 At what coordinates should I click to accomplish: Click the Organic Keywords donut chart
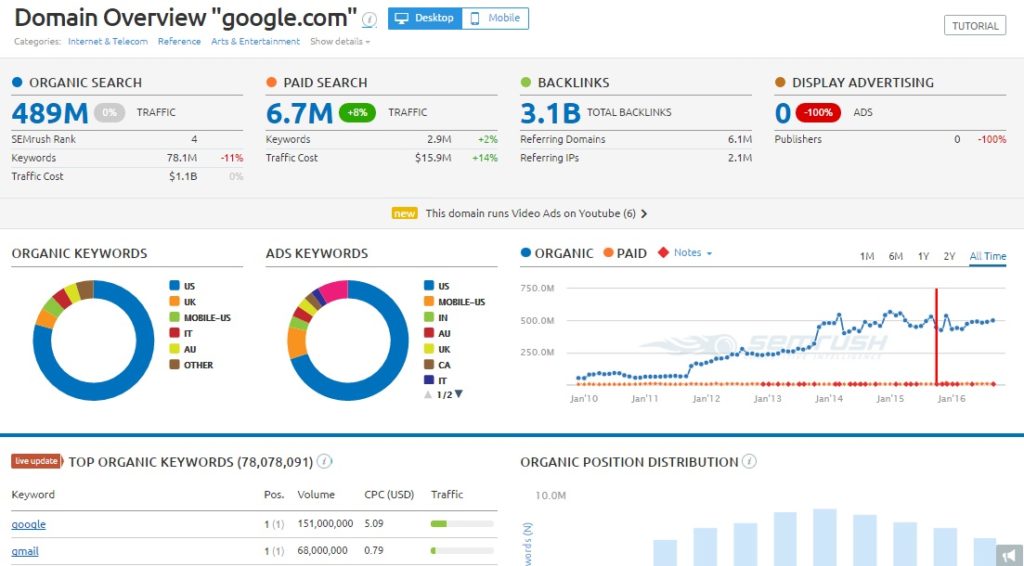click(x=93, y=340)
